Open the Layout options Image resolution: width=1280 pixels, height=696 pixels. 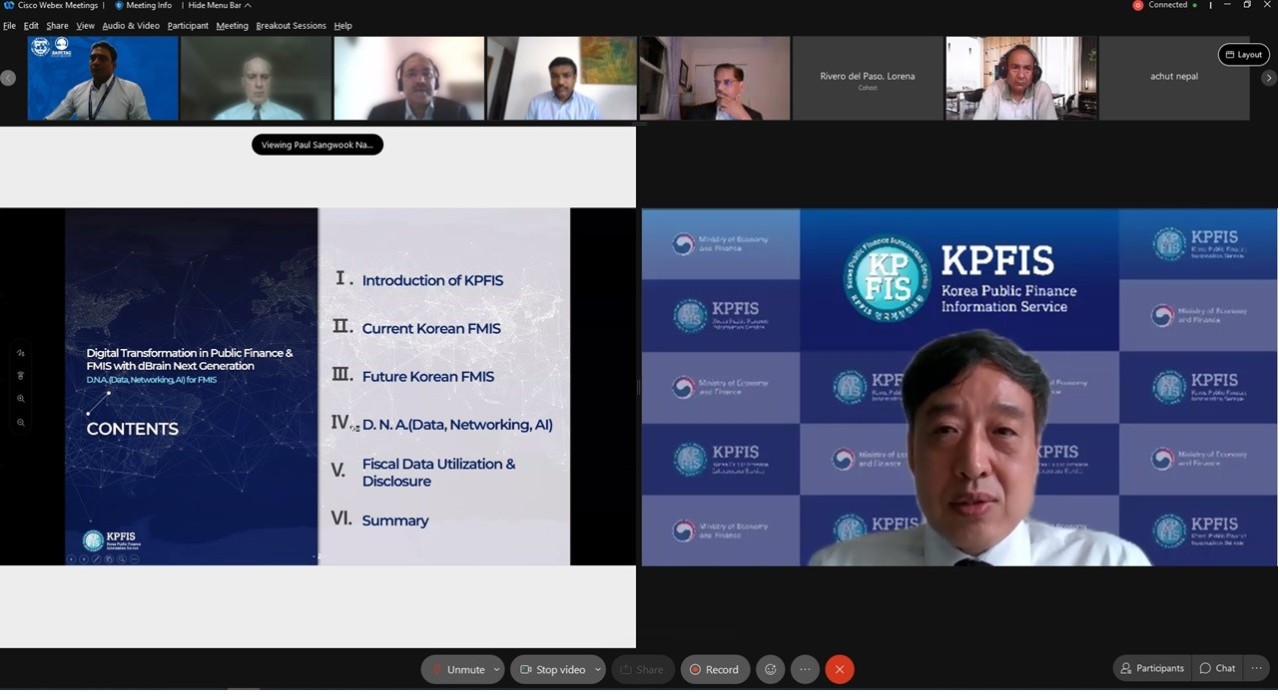(1243, 55)
